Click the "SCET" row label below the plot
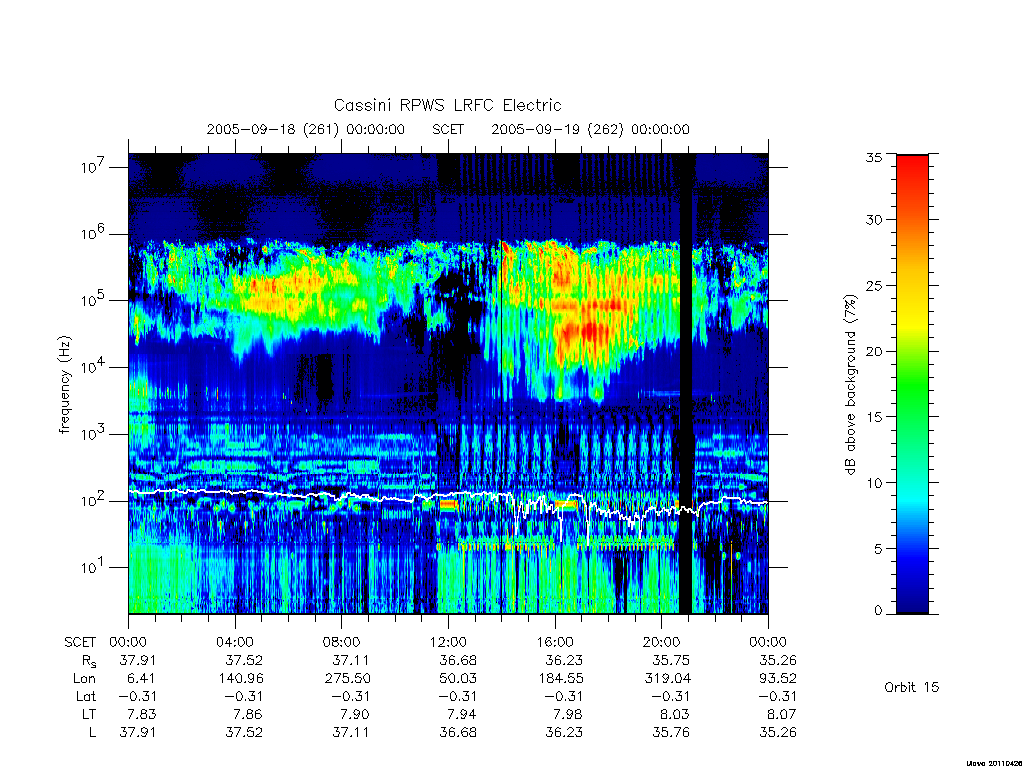 point(80,642)
